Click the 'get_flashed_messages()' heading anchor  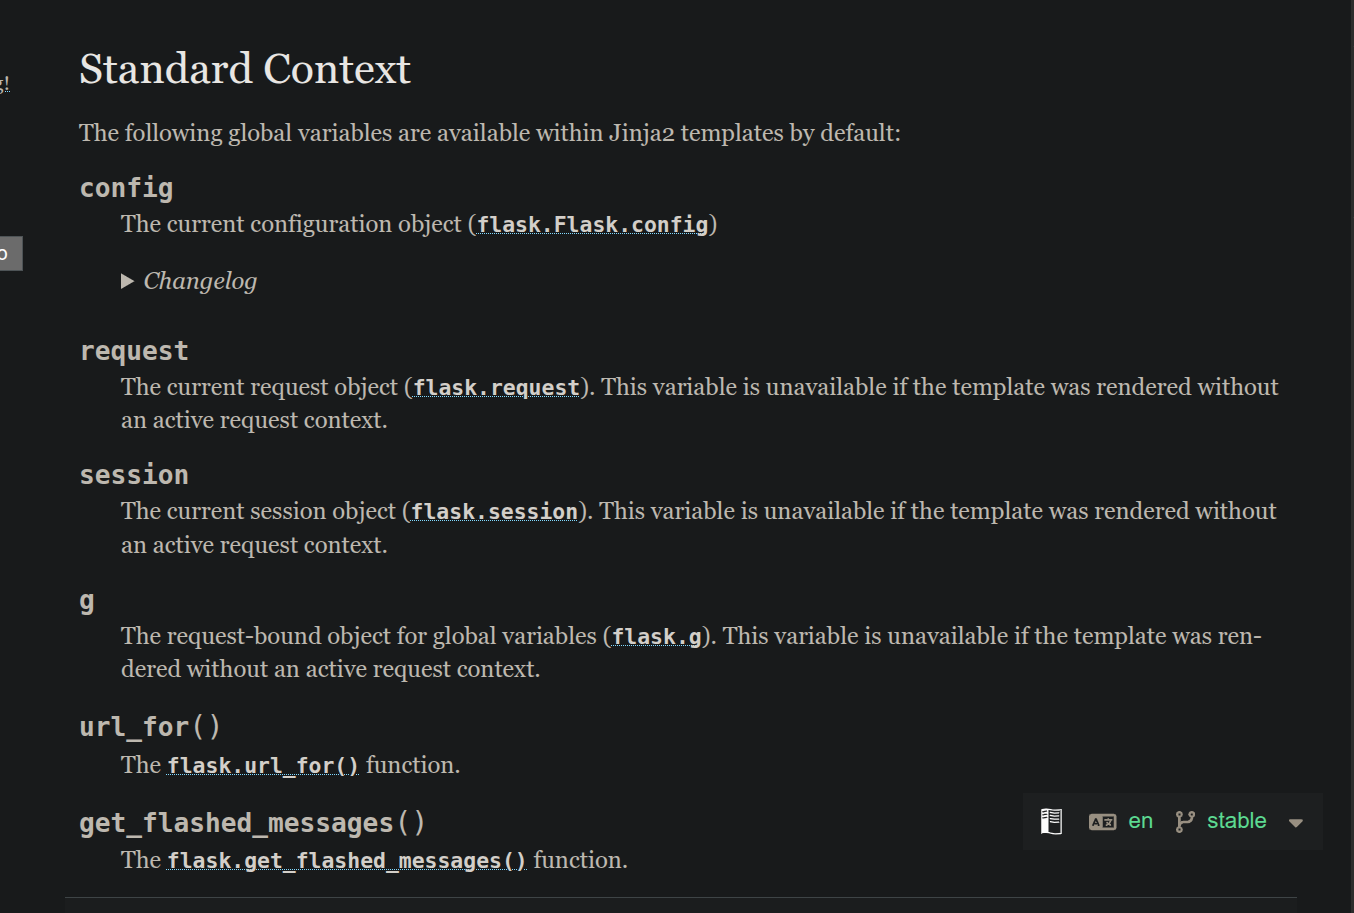[x=252, y=822]
